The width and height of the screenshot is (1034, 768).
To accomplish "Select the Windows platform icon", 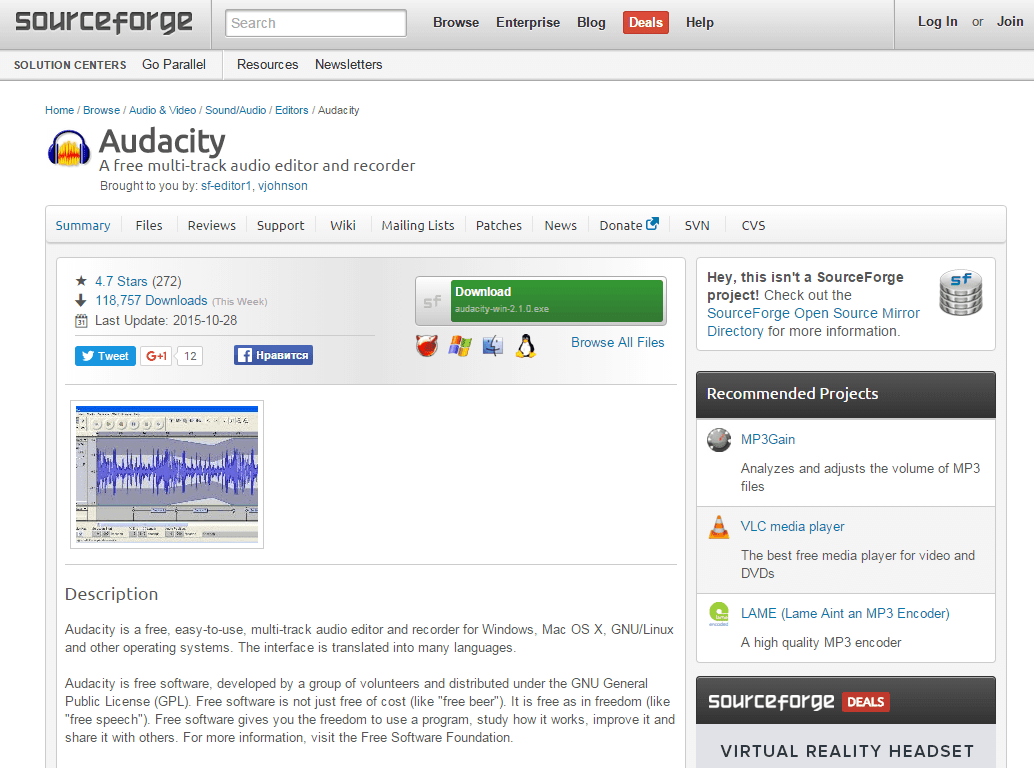I will coord(460,345).
